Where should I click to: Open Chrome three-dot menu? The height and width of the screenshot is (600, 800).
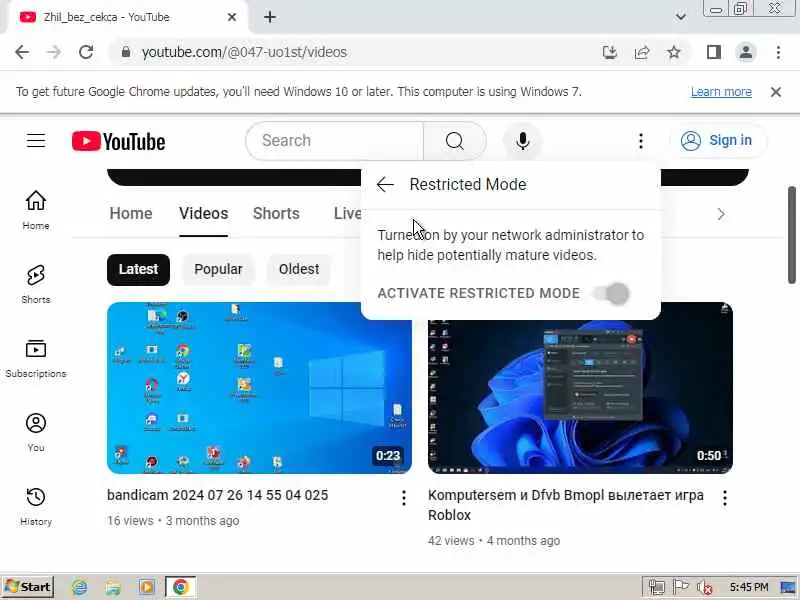[x=778, y=52]
